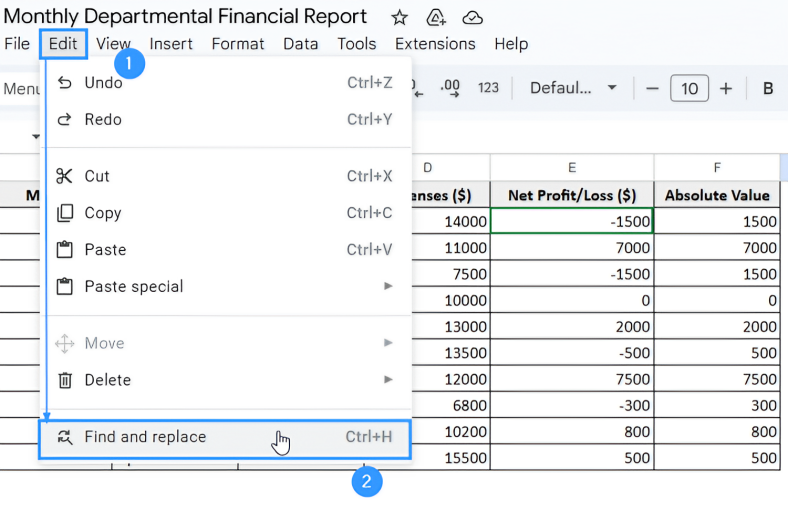
Task: Star the Monthly Departmental Financial Report document
Action: tap(399, 18)
